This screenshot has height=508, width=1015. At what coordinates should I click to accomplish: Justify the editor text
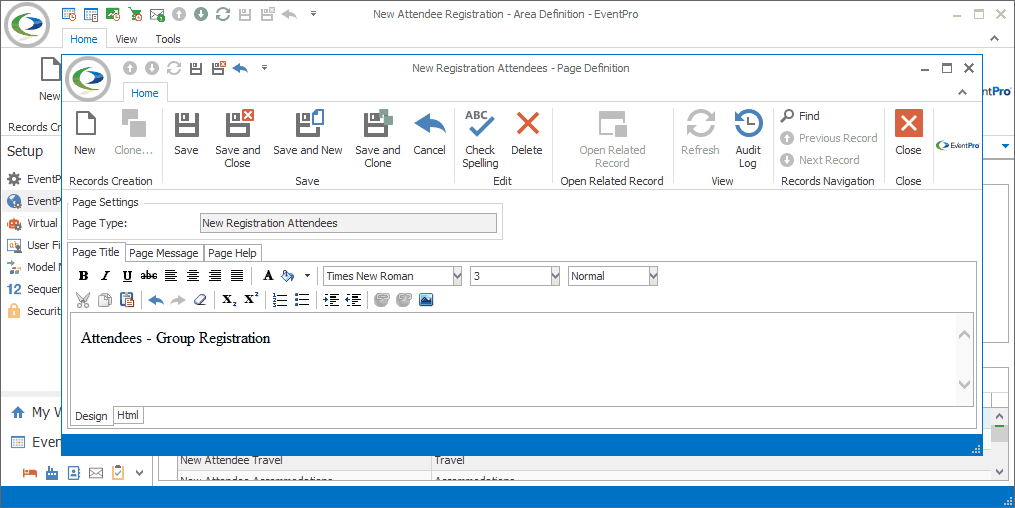pyautogui.click(x=237, y=276)
